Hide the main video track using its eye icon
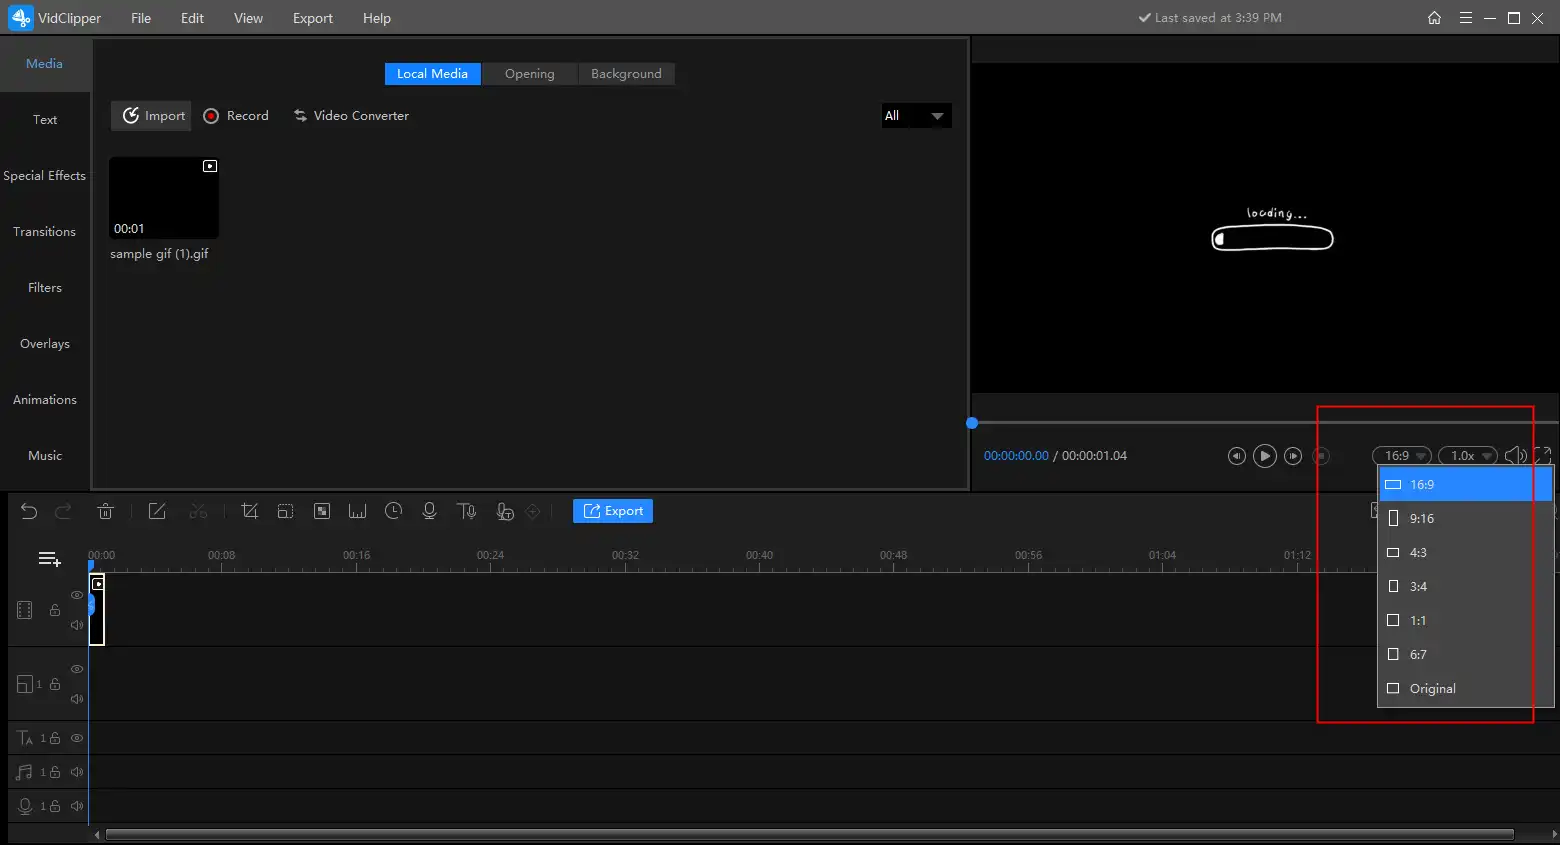Screen dimensions: 1560x845 point(77,595)
